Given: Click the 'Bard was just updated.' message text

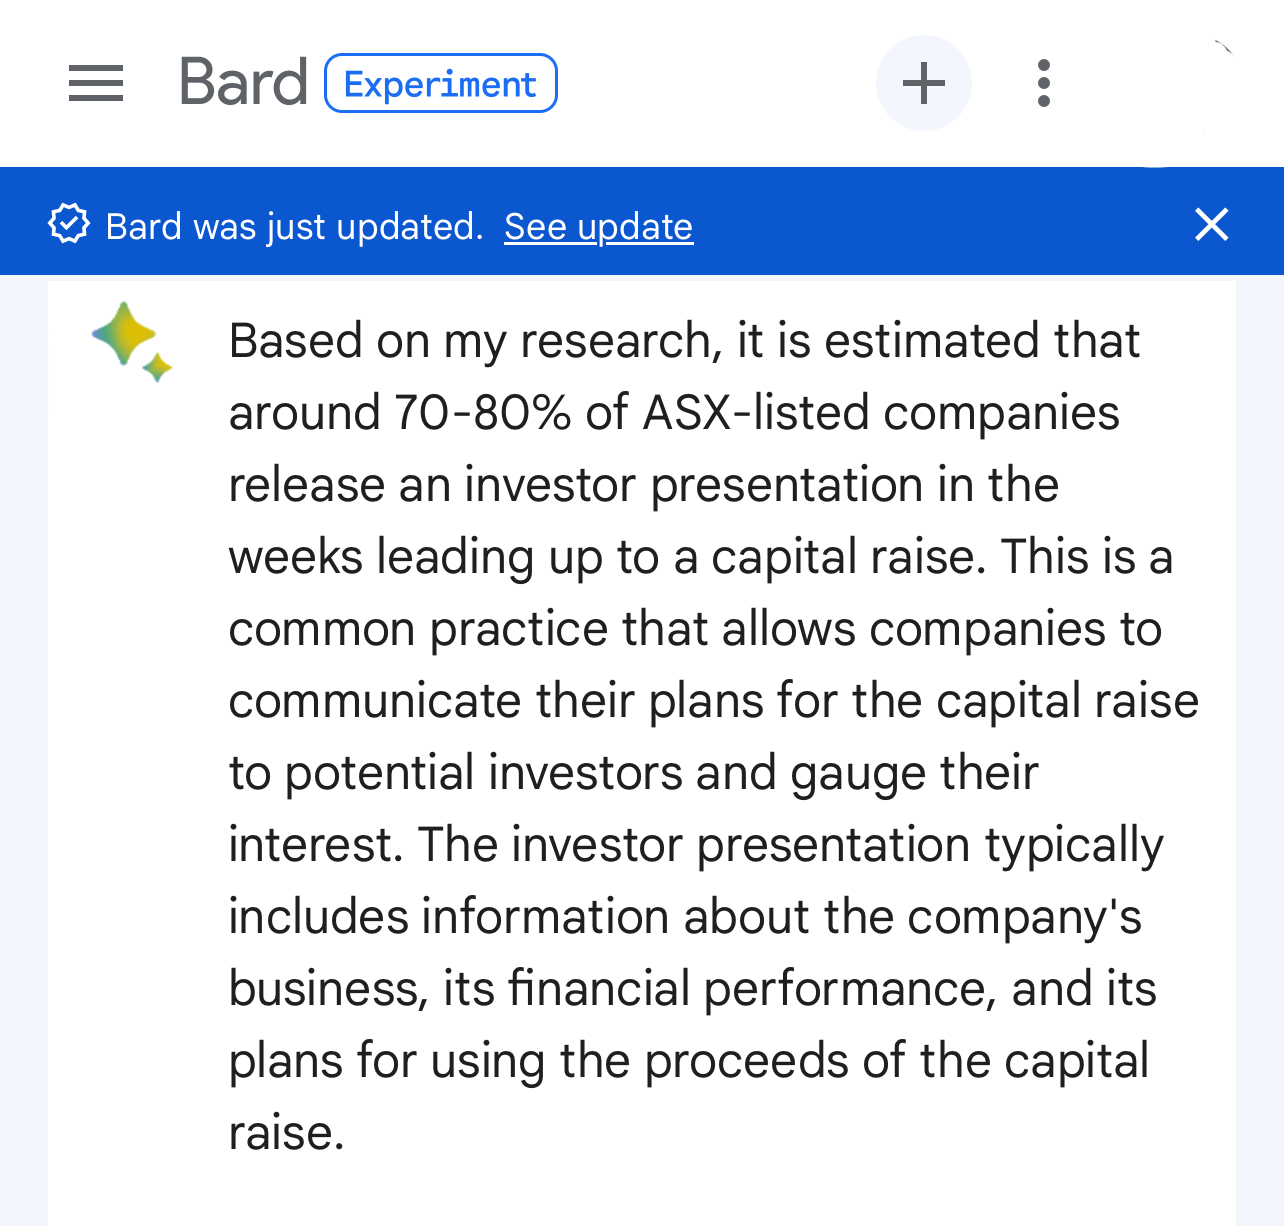Looking at the screenshot, I should (x=294, y=227).
